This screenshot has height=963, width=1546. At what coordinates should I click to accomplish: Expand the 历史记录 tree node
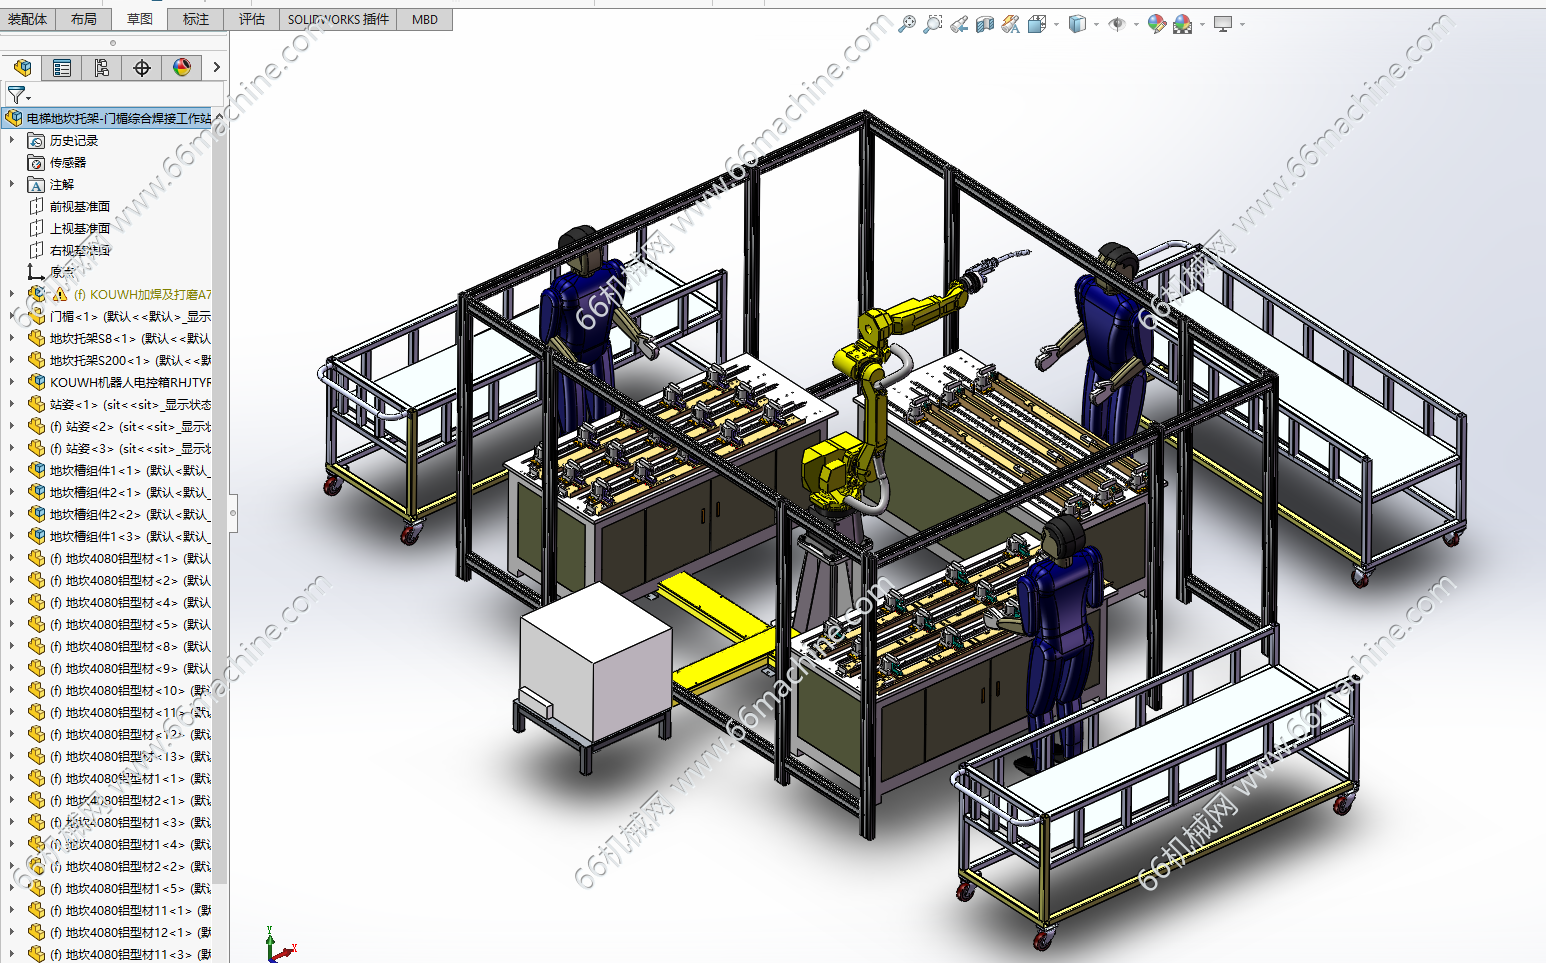pyautogui.click(x=12, y=141)
